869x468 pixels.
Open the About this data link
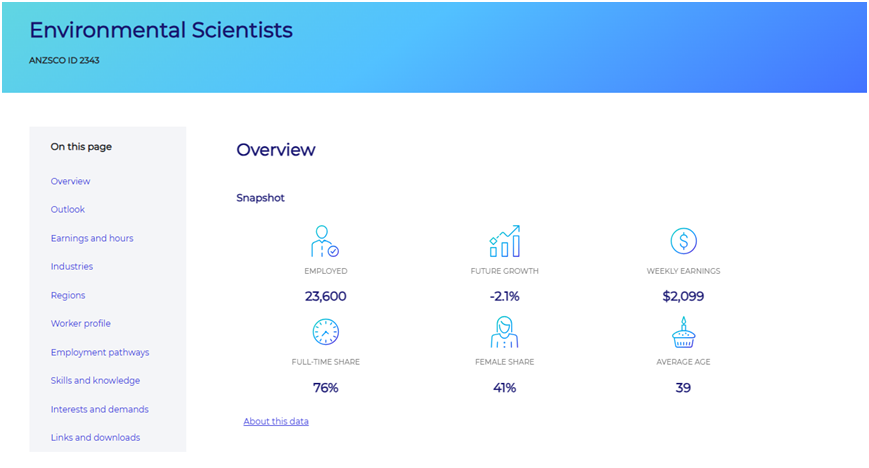pyautogui.click(x=276, y=421)
